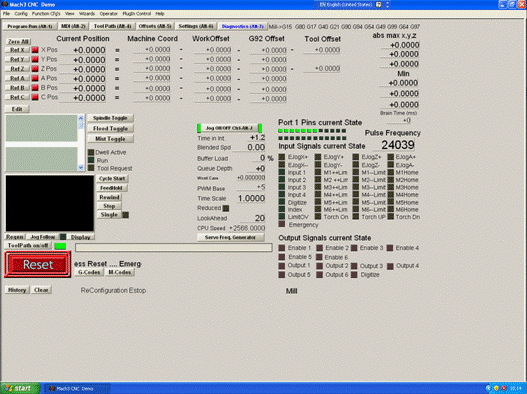Click the History button
Viewport: 527px width, 394px height.
17,290
